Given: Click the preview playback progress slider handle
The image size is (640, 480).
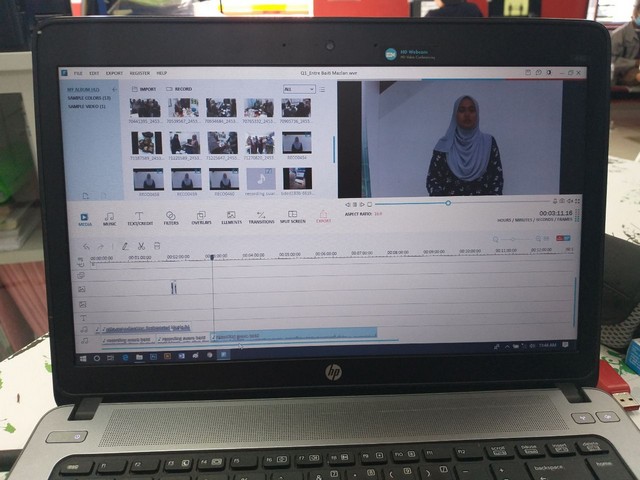Looking at the screenshot, I should [447, 203].
